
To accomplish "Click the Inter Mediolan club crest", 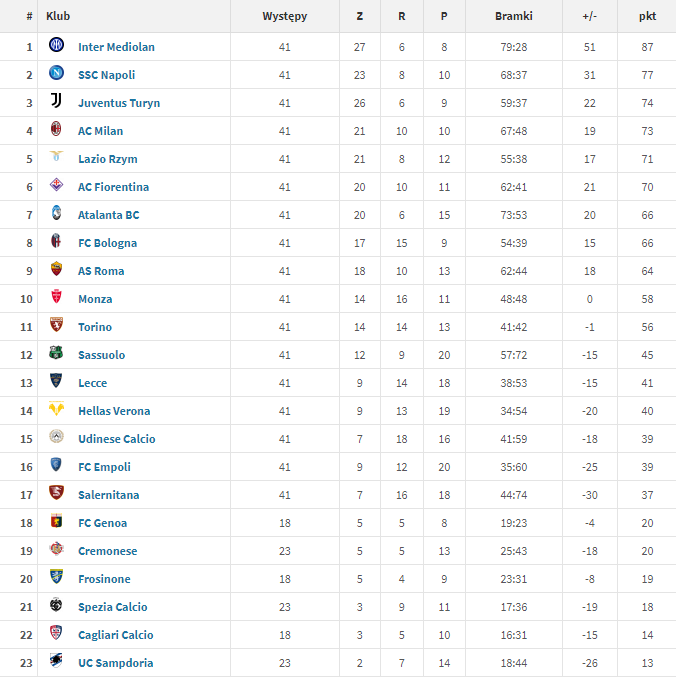I will point(57,44).
